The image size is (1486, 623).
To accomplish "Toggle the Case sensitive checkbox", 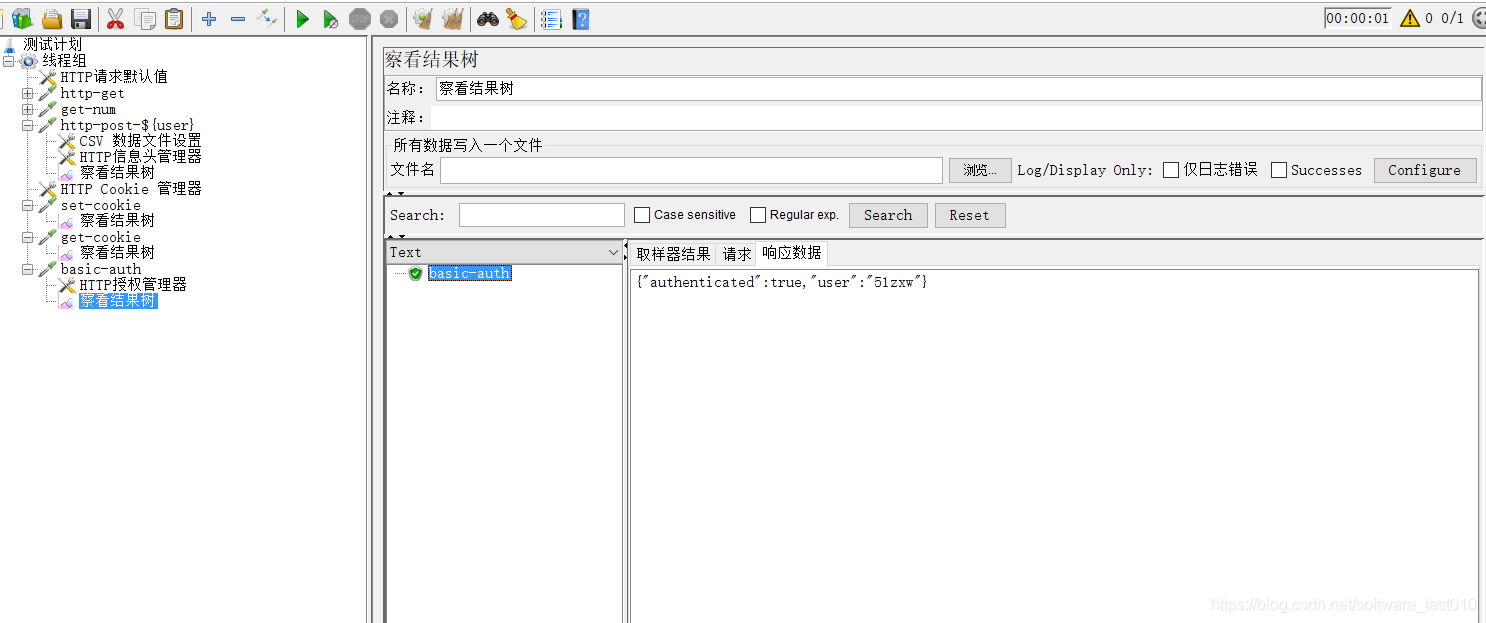I will click(x=642, y=215).
